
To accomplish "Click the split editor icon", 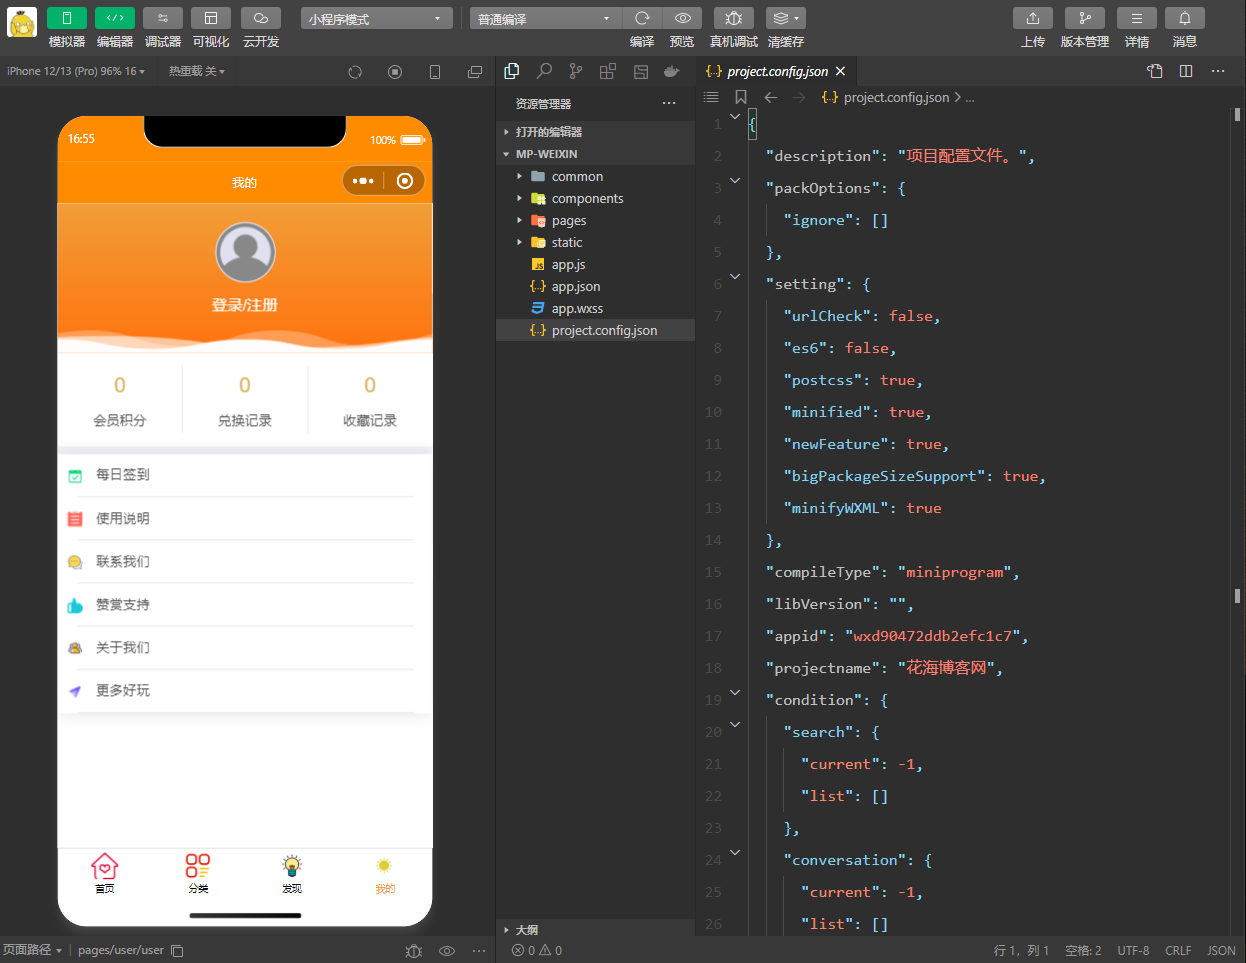I will 1186,71.
